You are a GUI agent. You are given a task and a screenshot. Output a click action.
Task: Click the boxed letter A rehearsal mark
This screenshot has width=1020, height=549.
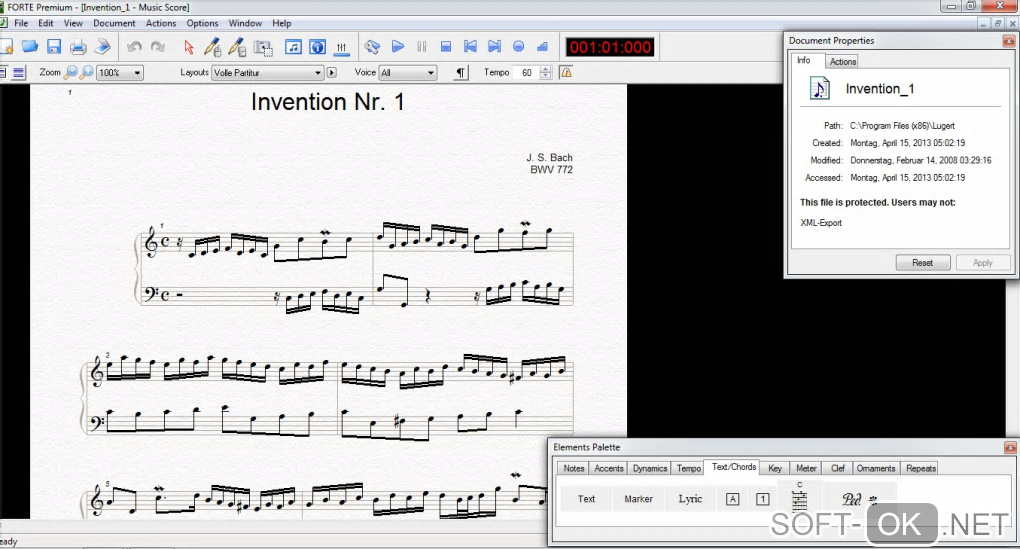[732, 499]
